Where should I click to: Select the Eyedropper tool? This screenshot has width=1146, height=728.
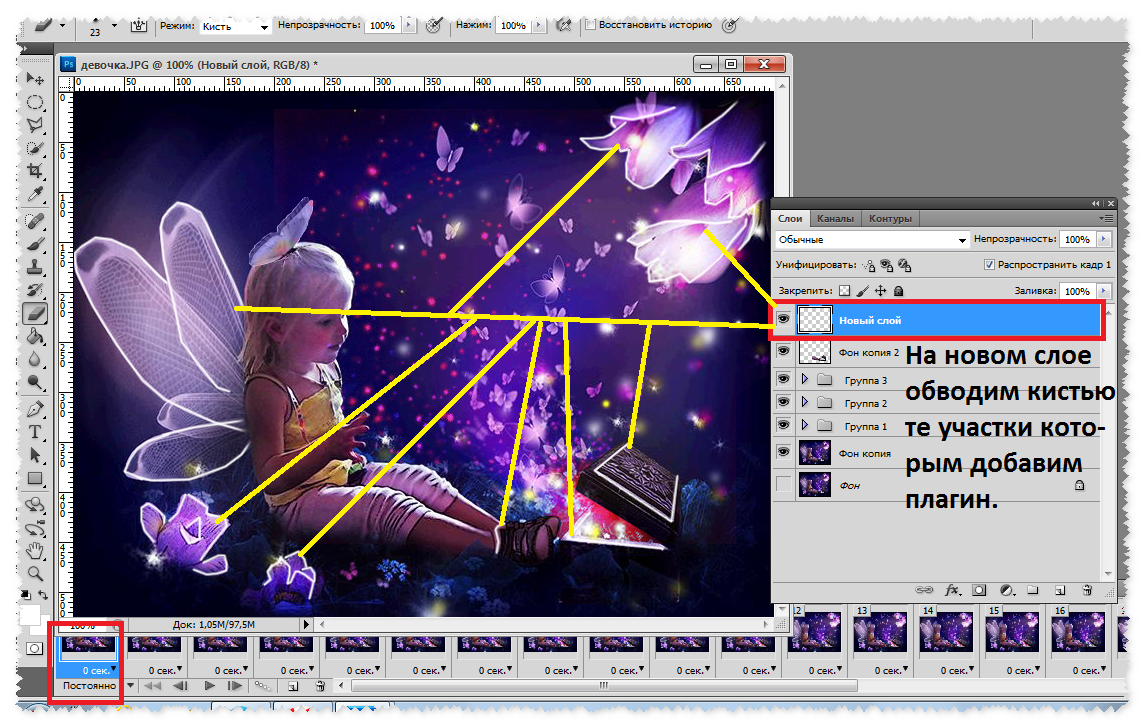coord(34,194)
